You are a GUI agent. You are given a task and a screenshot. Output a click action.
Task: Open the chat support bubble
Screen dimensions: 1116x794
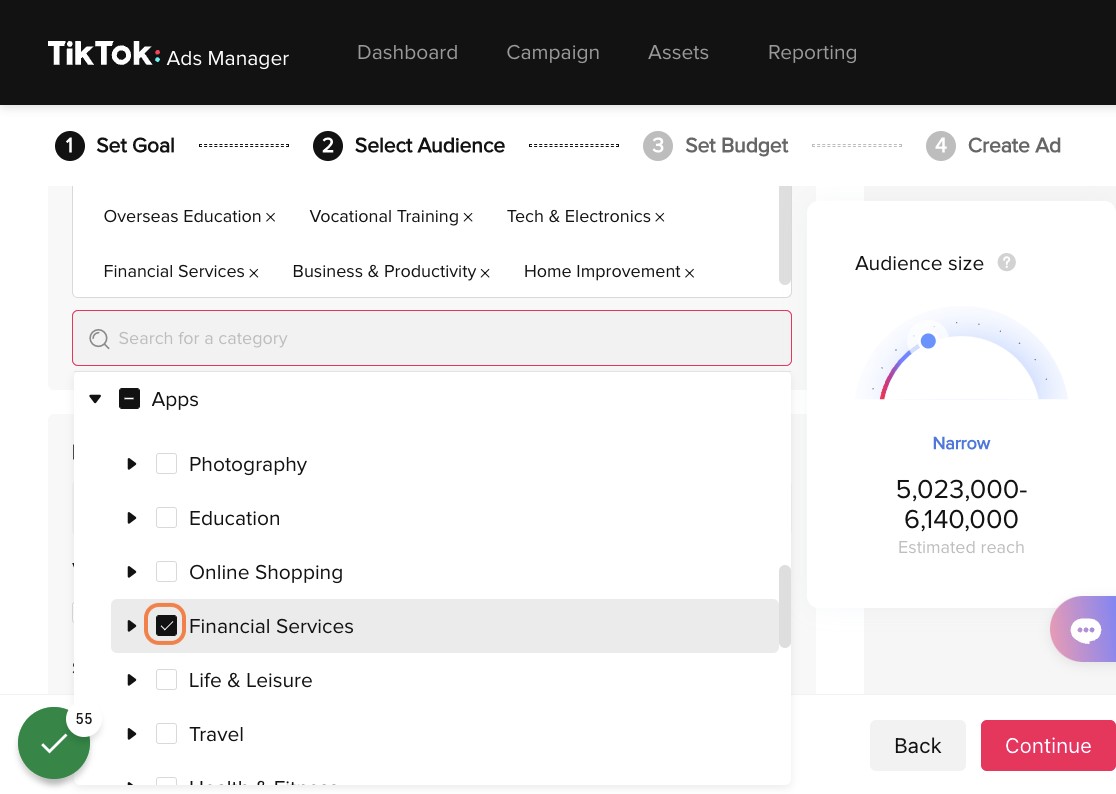click(x=1085, y=630)
